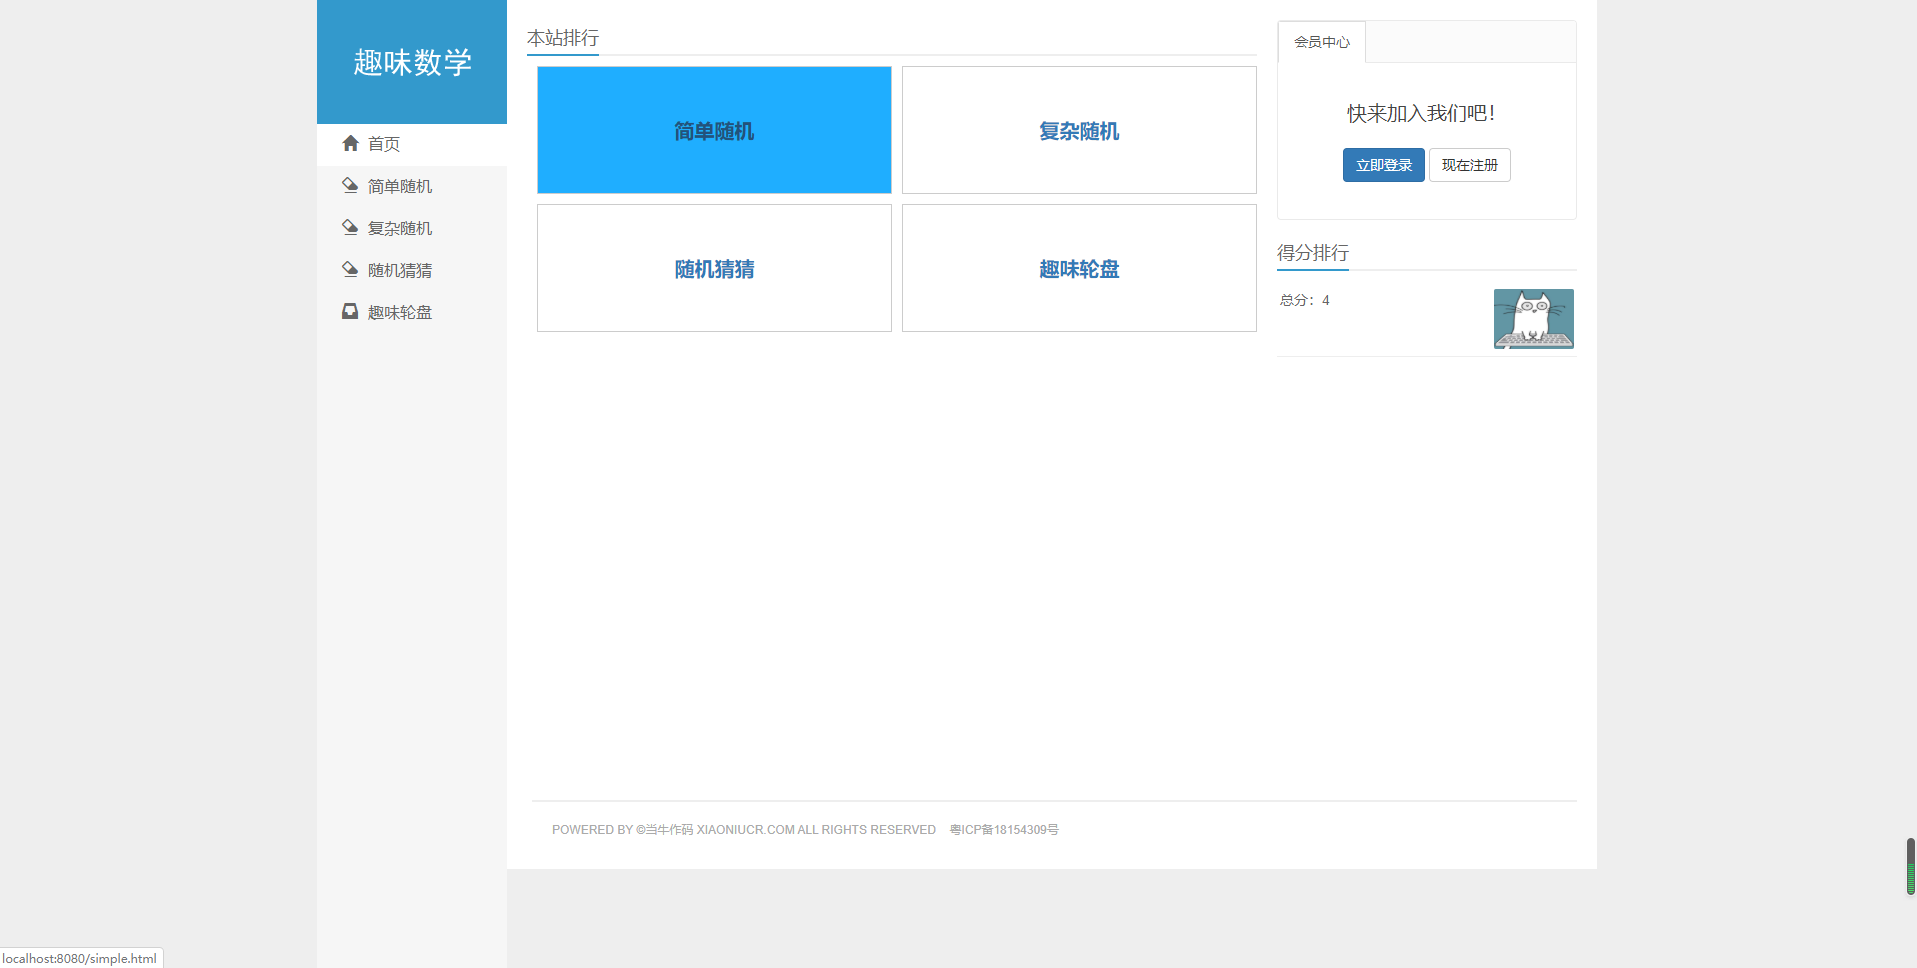The height and width of the screenshot is (968, 1917).
Task: Click the 趣味数学 site logo
Action: [412, 62]
